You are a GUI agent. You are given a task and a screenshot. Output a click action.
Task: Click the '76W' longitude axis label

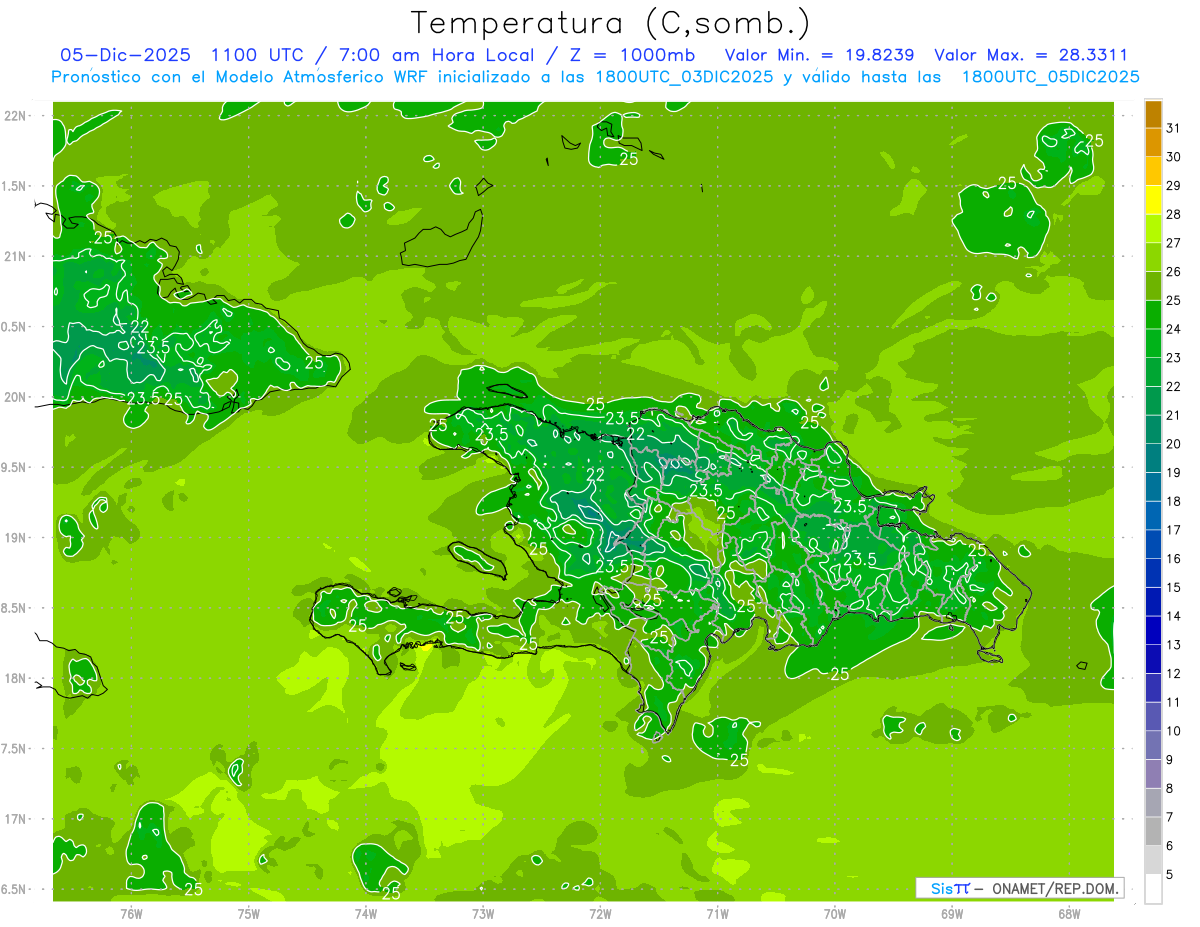coord(131,914)
